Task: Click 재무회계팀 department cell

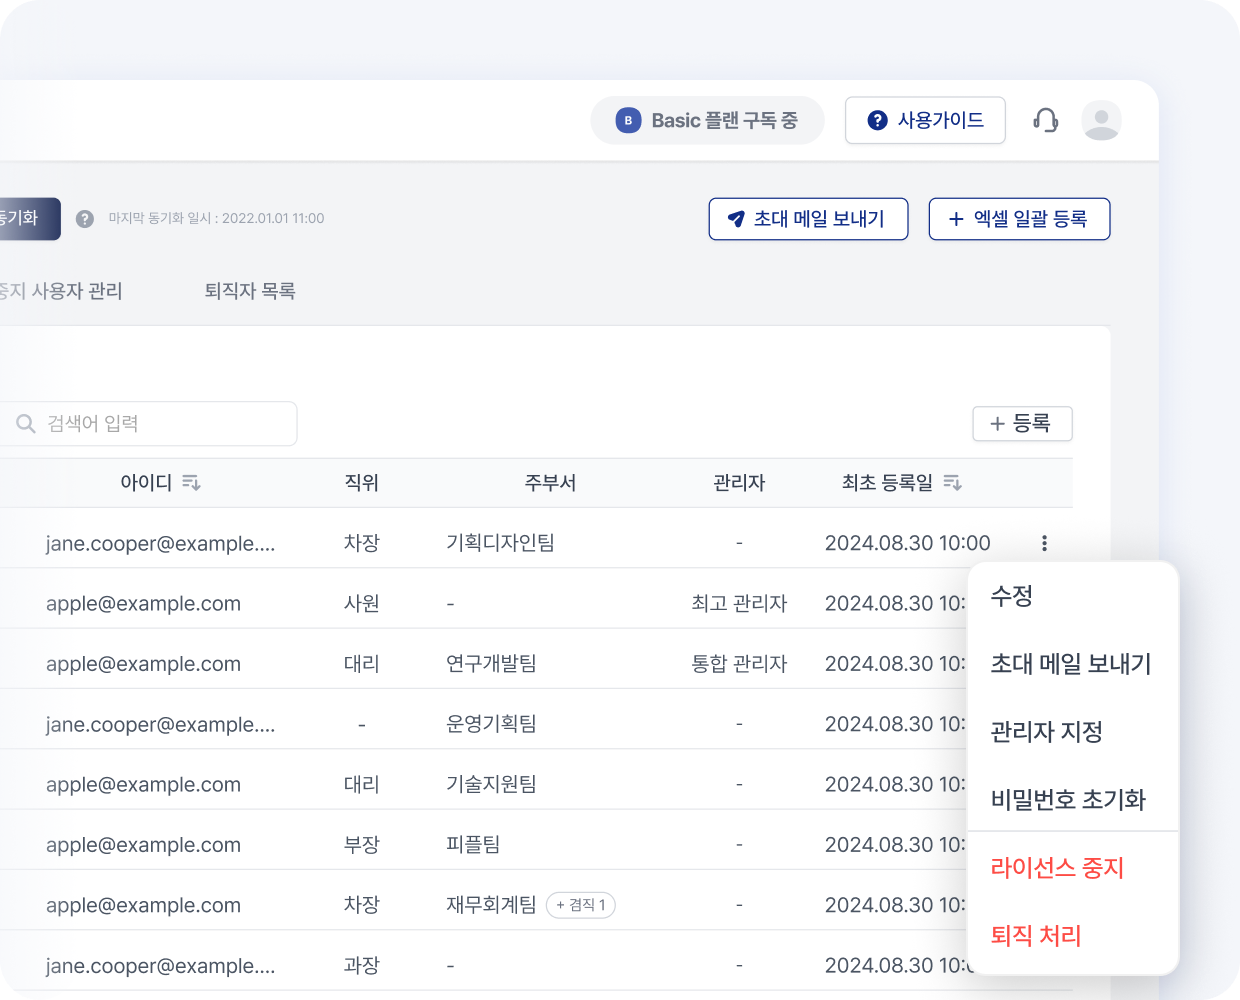Action: pyautogui.click(x=491, y=905)
